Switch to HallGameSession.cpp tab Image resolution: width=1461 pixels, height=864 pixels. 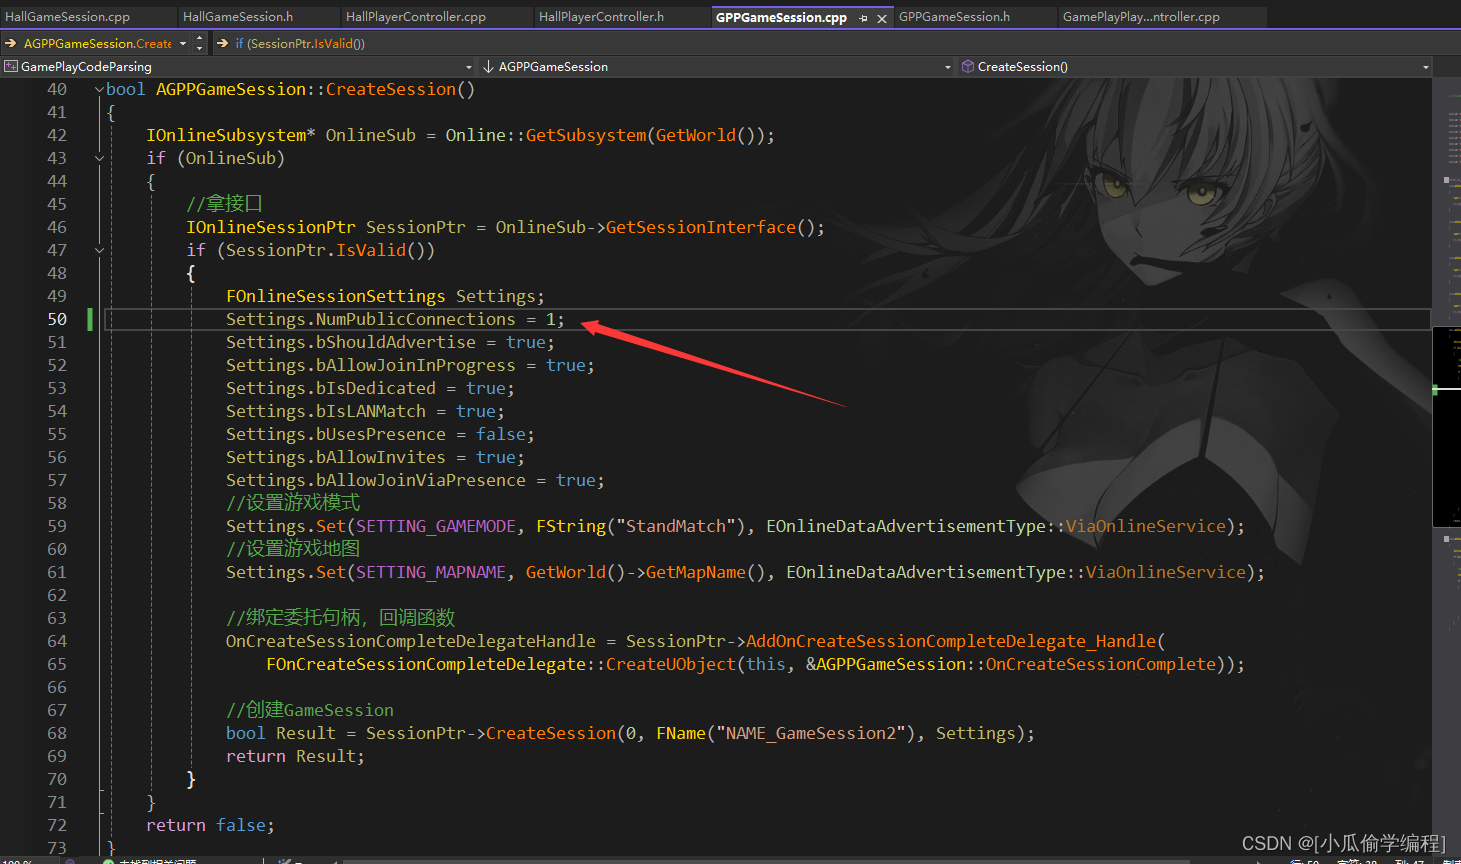[x=68, y=17]
